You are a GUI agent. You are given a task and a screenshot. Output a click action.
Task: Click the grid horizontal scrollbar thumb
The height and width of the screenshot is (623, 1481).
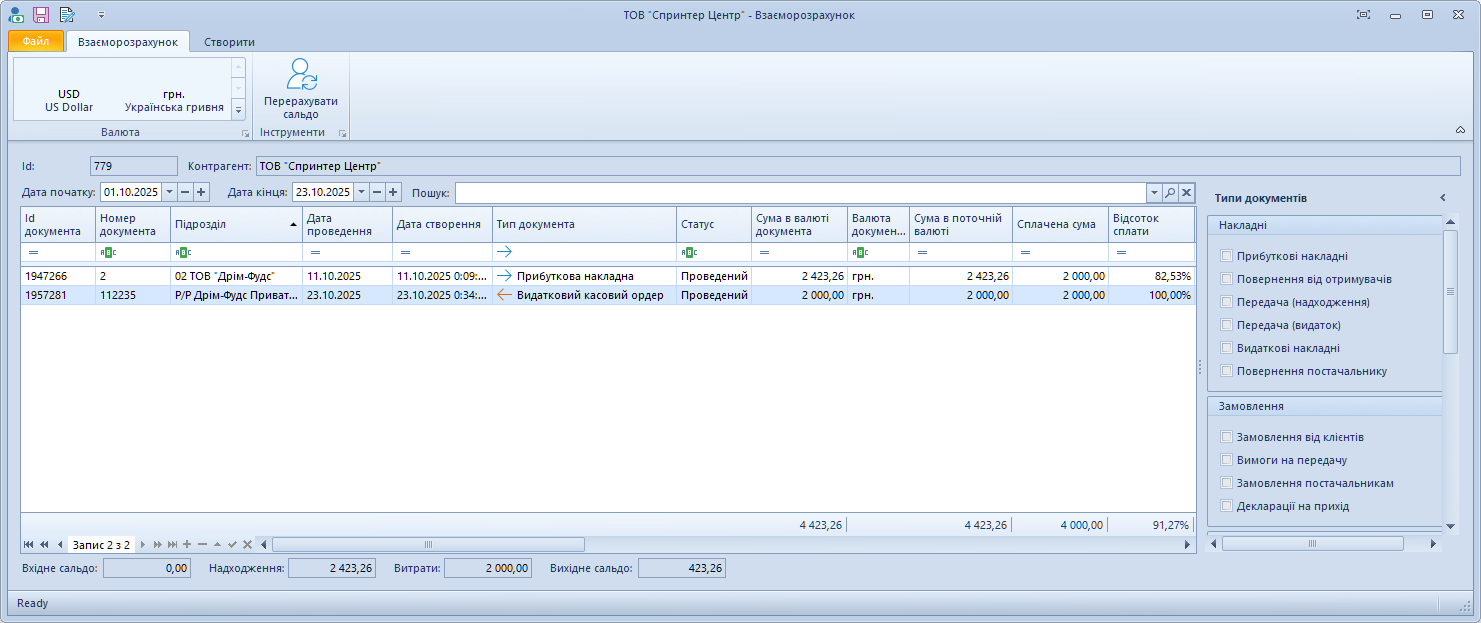(x=428, y=545)
